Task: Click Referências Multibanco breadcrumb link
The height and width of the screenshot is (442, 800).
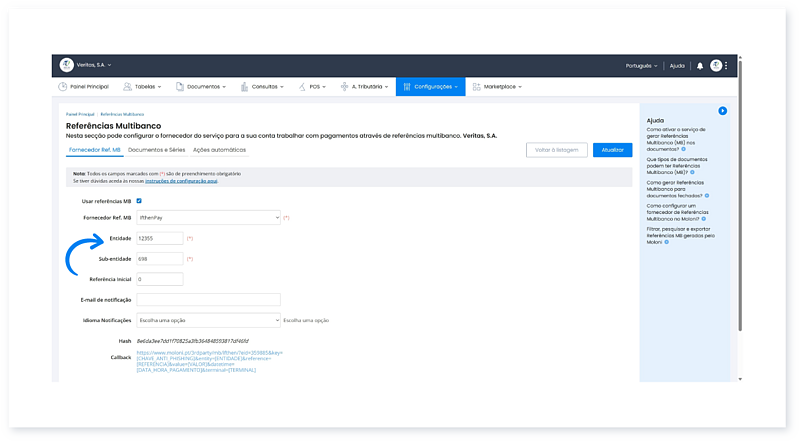Action: pyautogui.click(x=122, y=114)
